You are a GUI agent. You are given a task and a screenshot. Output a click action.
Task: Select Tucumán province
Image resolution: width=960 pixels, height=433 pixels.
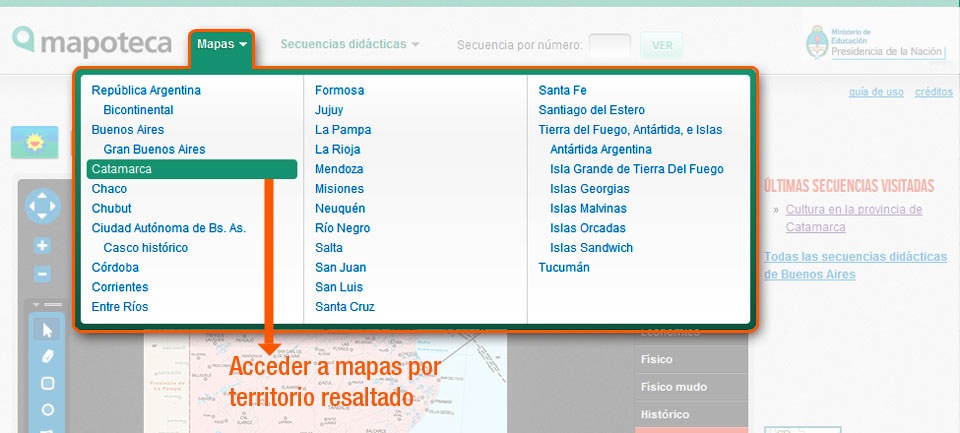tap(564, 268)
